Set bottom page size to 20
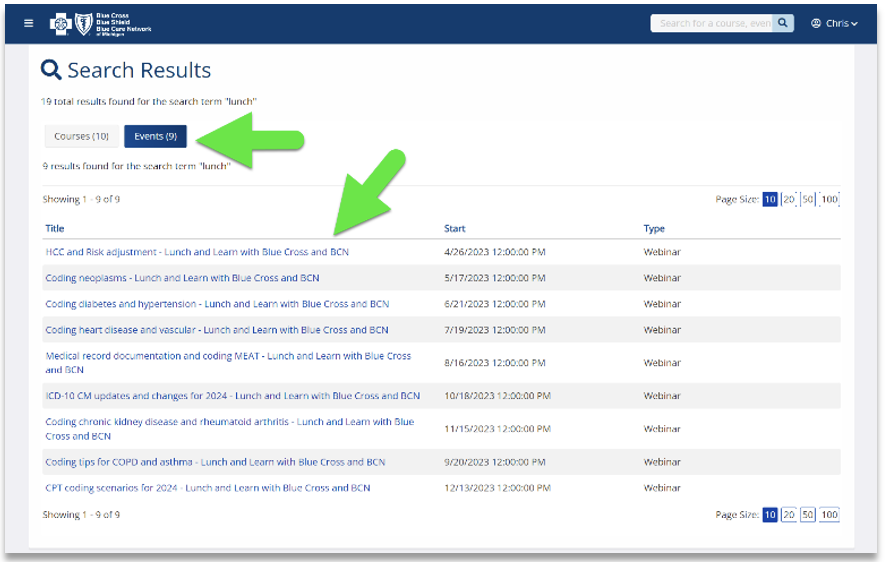886x562 pixels. click(x=789, y=515)
